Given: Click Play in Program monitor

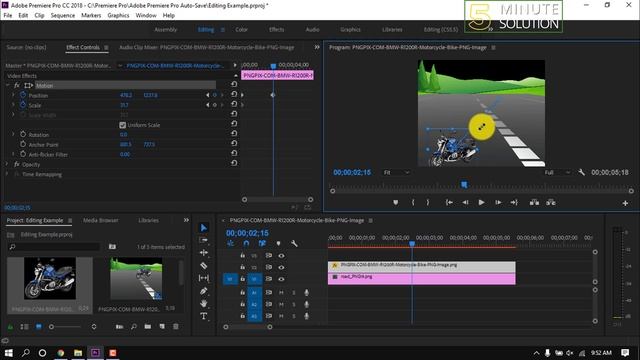Looking at the screenshot, I should [481, 202].
